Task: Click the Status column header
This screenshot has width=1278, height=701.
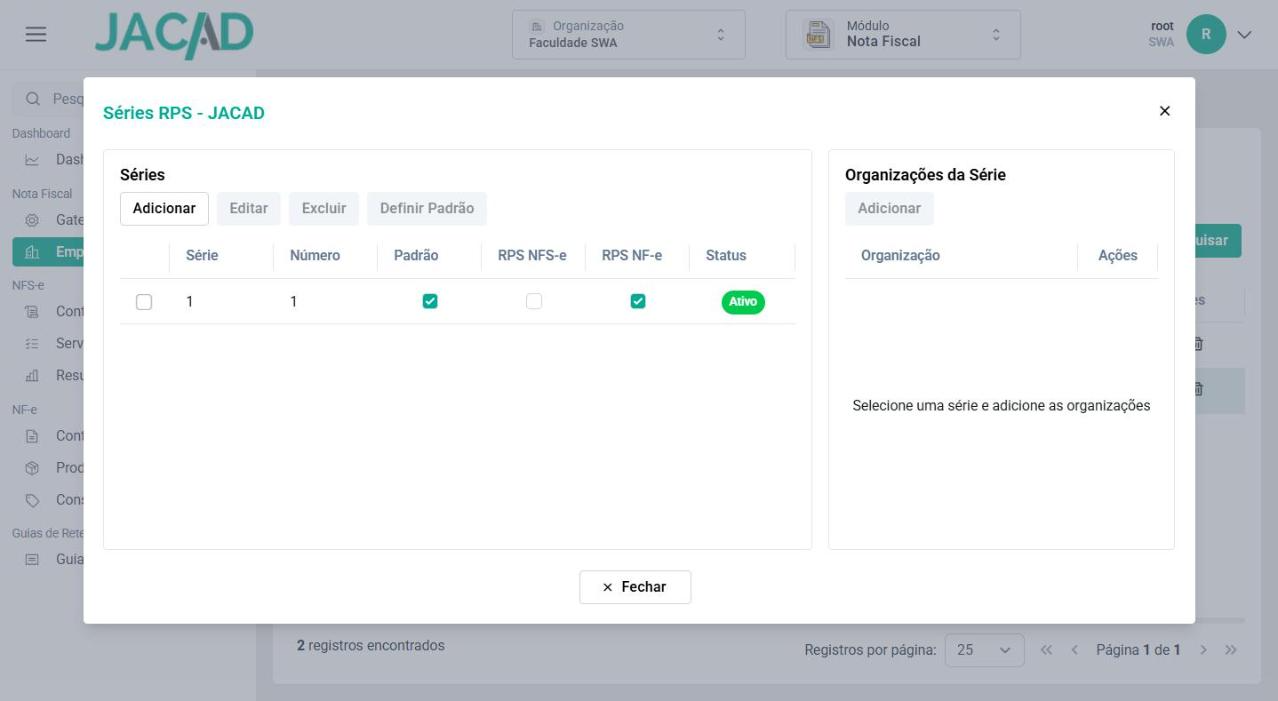Action: (x=726, y=255)
